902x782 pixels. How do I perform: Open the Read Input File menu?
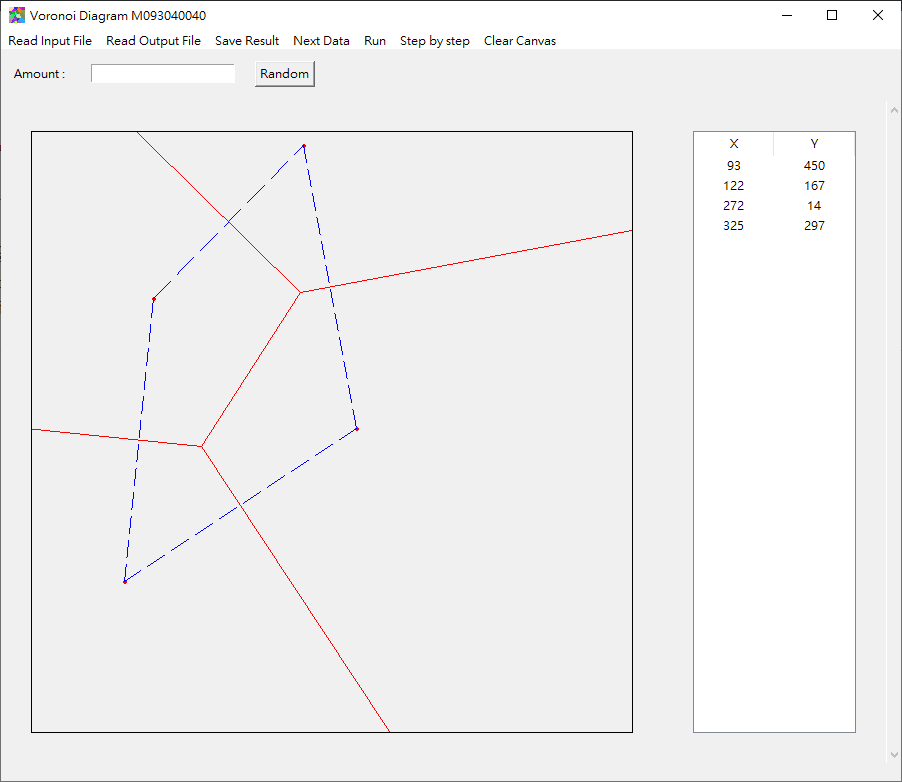pyautogui.click(x=50, y=41)
